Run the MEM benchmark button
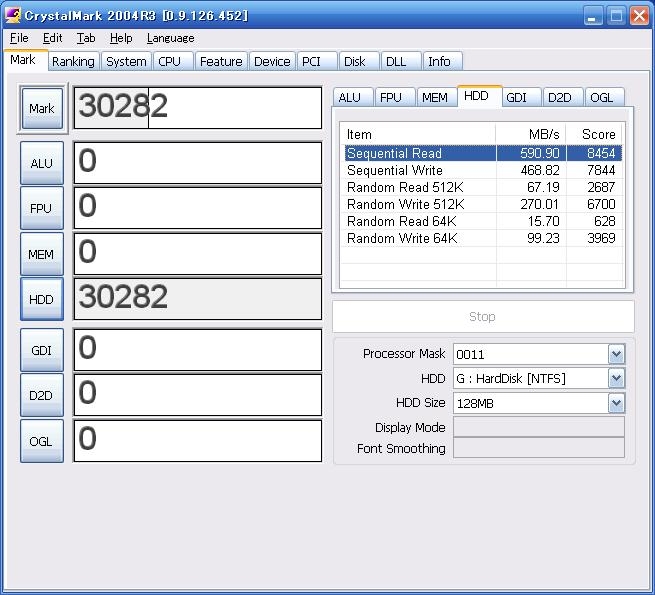Image resolution: width=655 pixels, height=595 pixels. pyautogui.click(x=42, y=254)
